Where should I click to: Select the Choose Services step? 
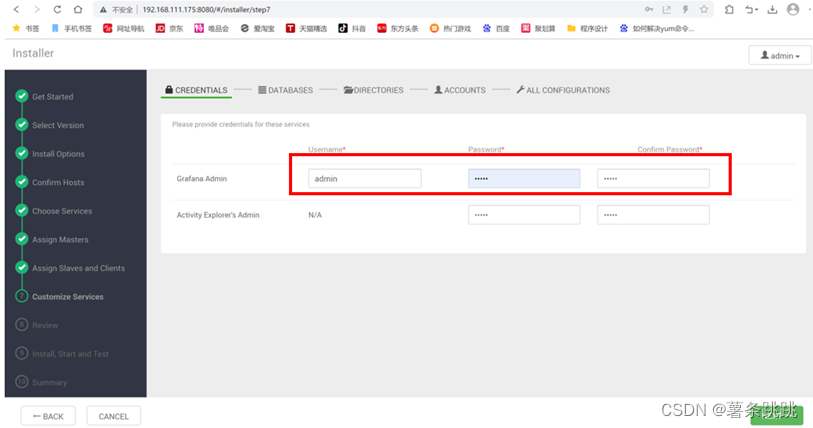tap(62, 211)
